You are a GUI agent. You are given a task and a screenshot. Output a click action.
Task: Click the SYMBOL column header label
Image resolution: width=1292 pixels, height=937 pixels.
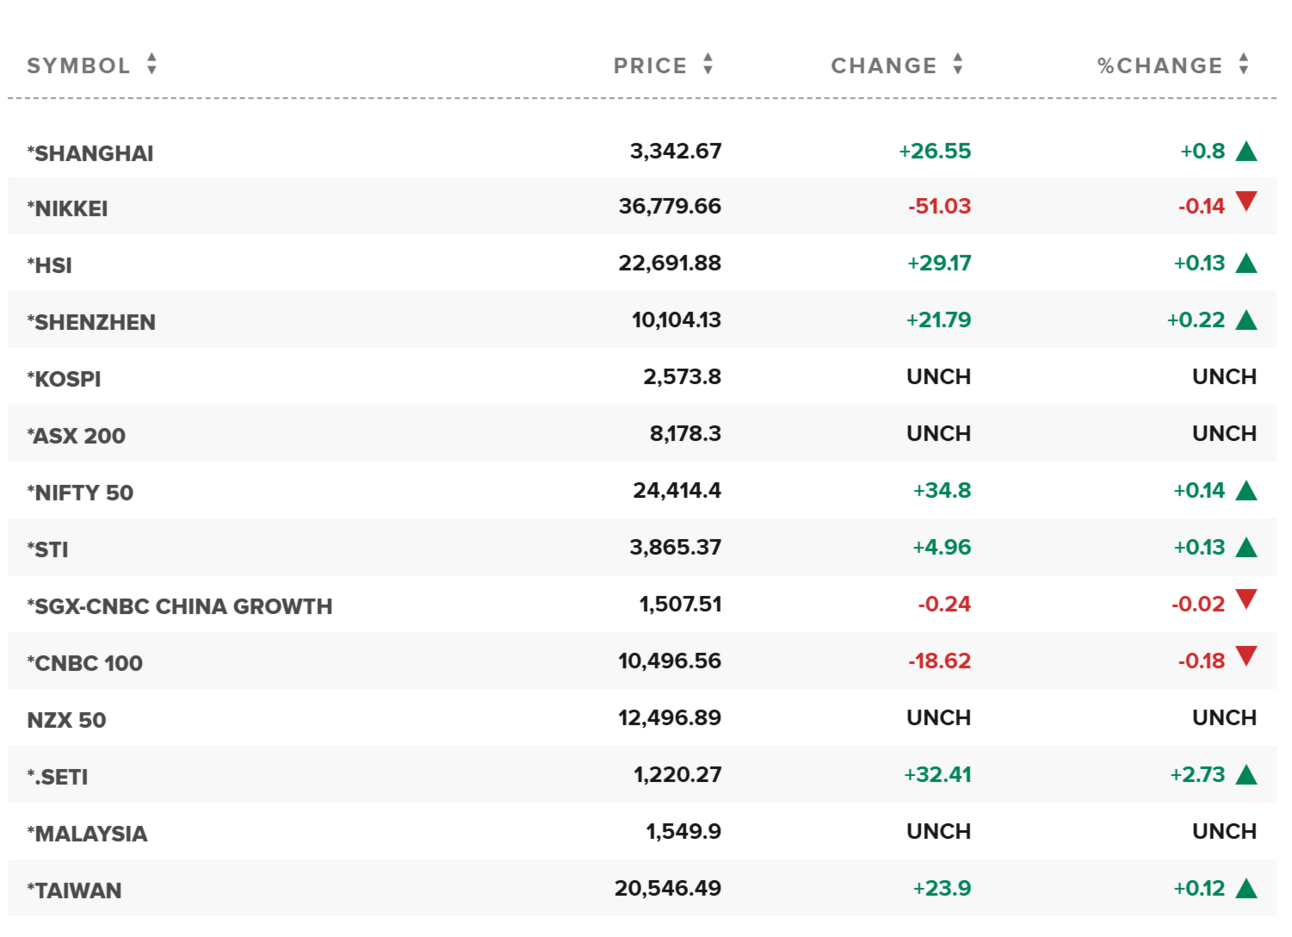(78, 66)
